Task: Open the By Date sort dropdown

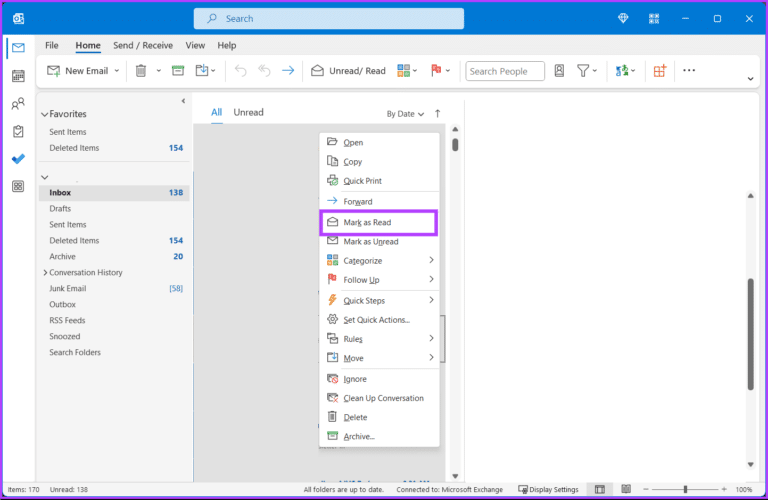Action: pos(405,114)
